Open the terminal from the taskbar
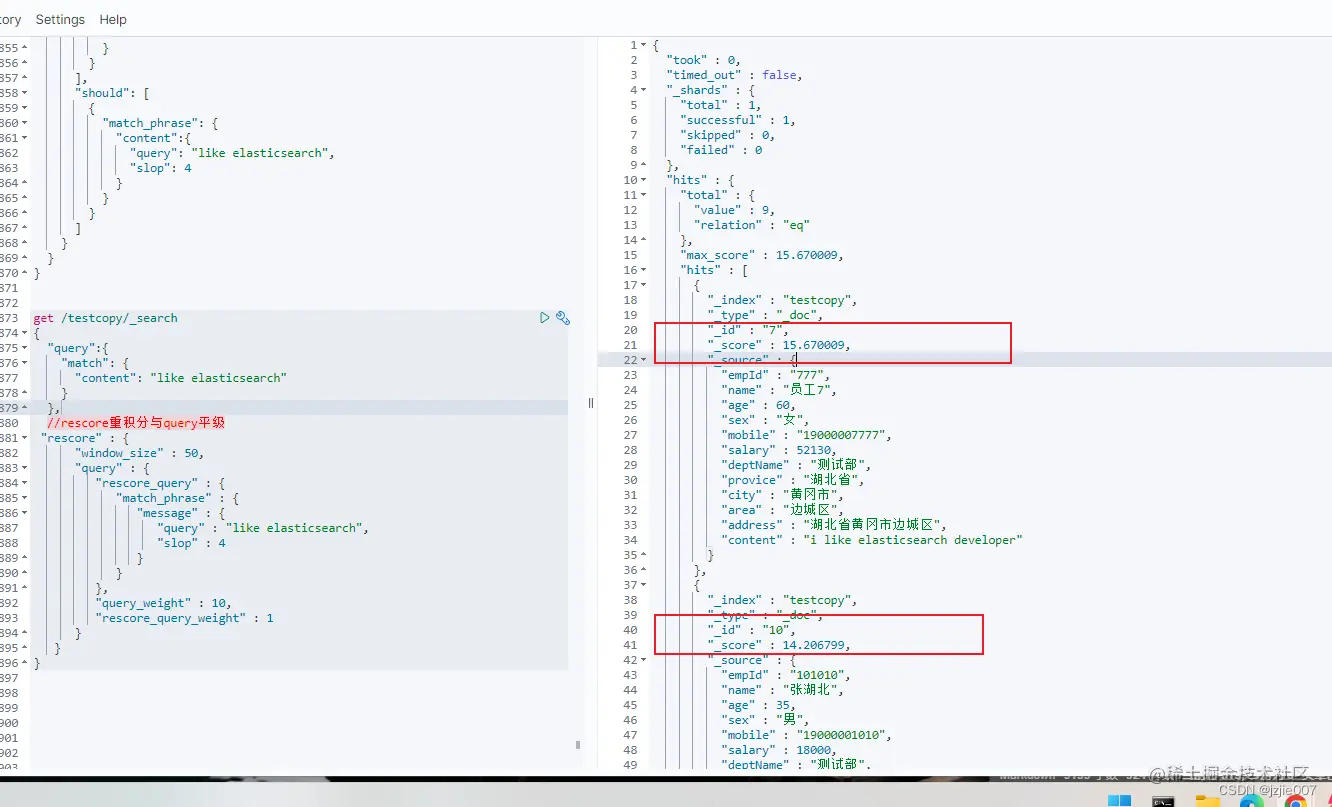The height and width of the screenshot is (807, 1332). tap(1163, 802)
